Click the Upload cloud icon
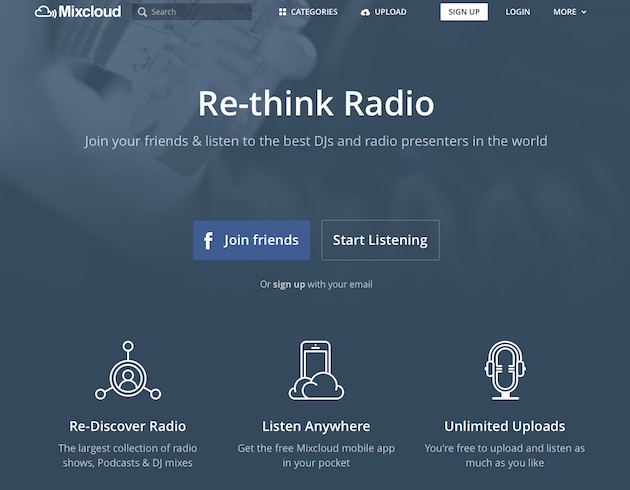This screenshot has height=490, width=630. [365, 12]
